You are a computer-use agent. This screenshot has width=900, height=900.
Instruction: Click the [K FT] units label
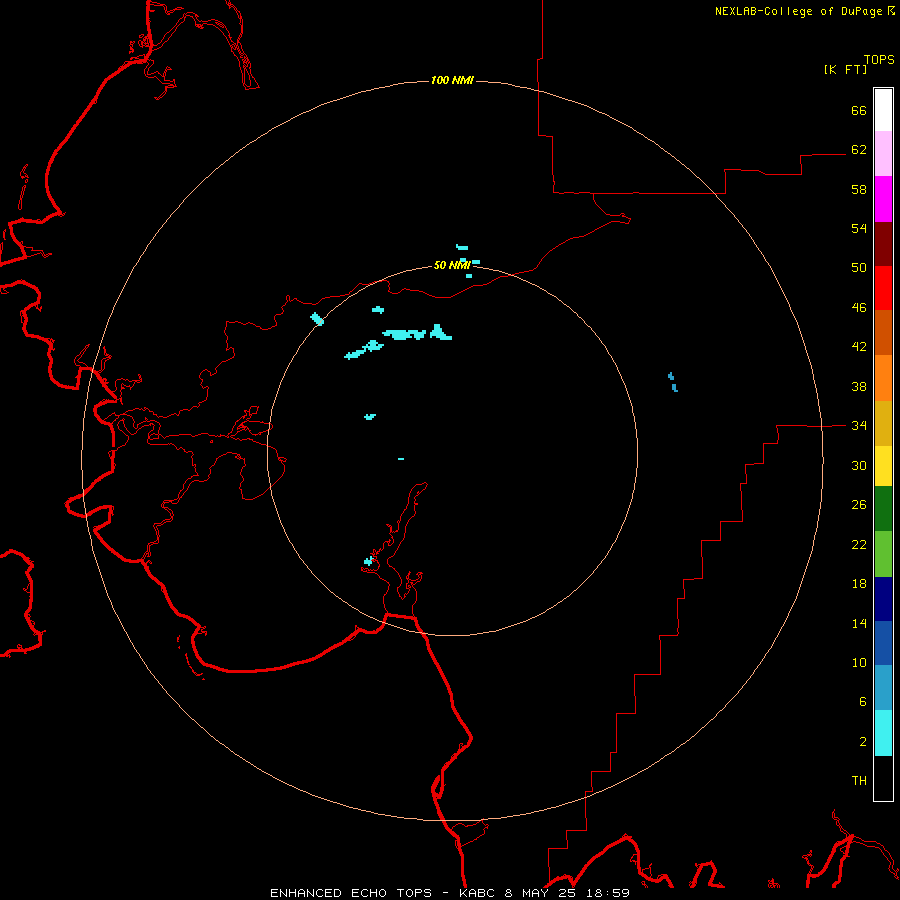[x=845, y=69]
